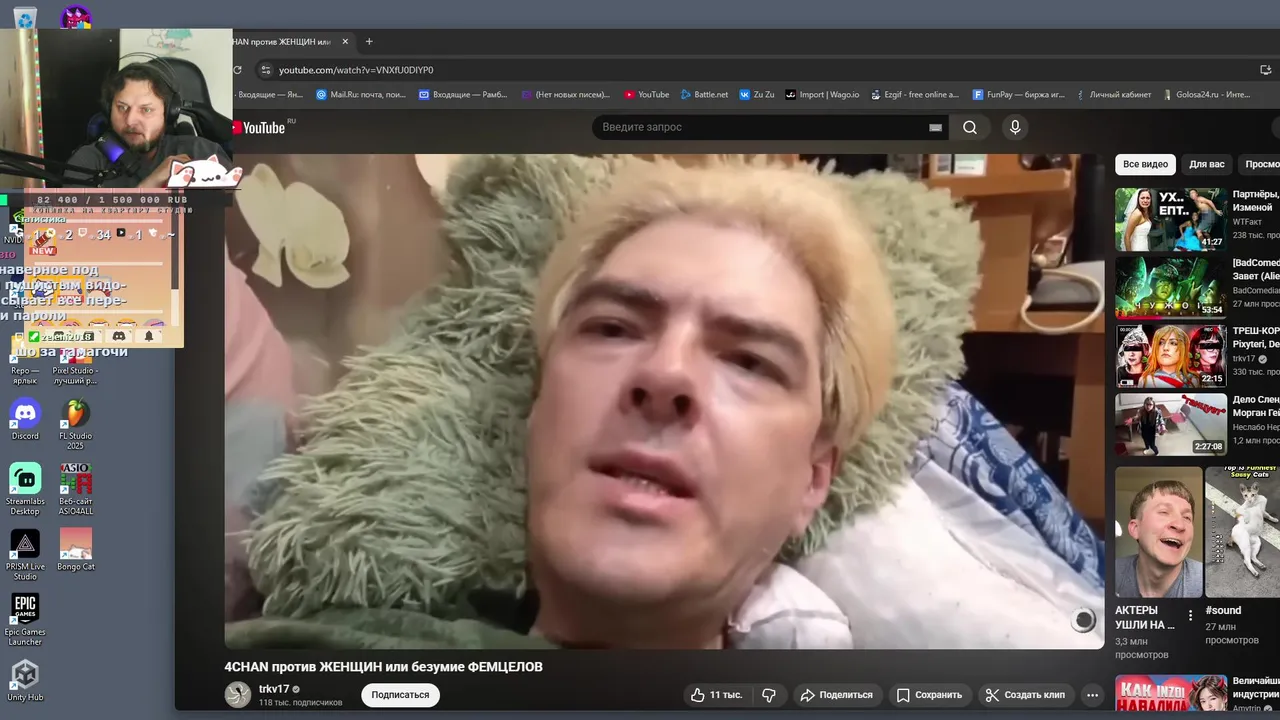
Task: Click the main video player
Action: tap(664, 401)
